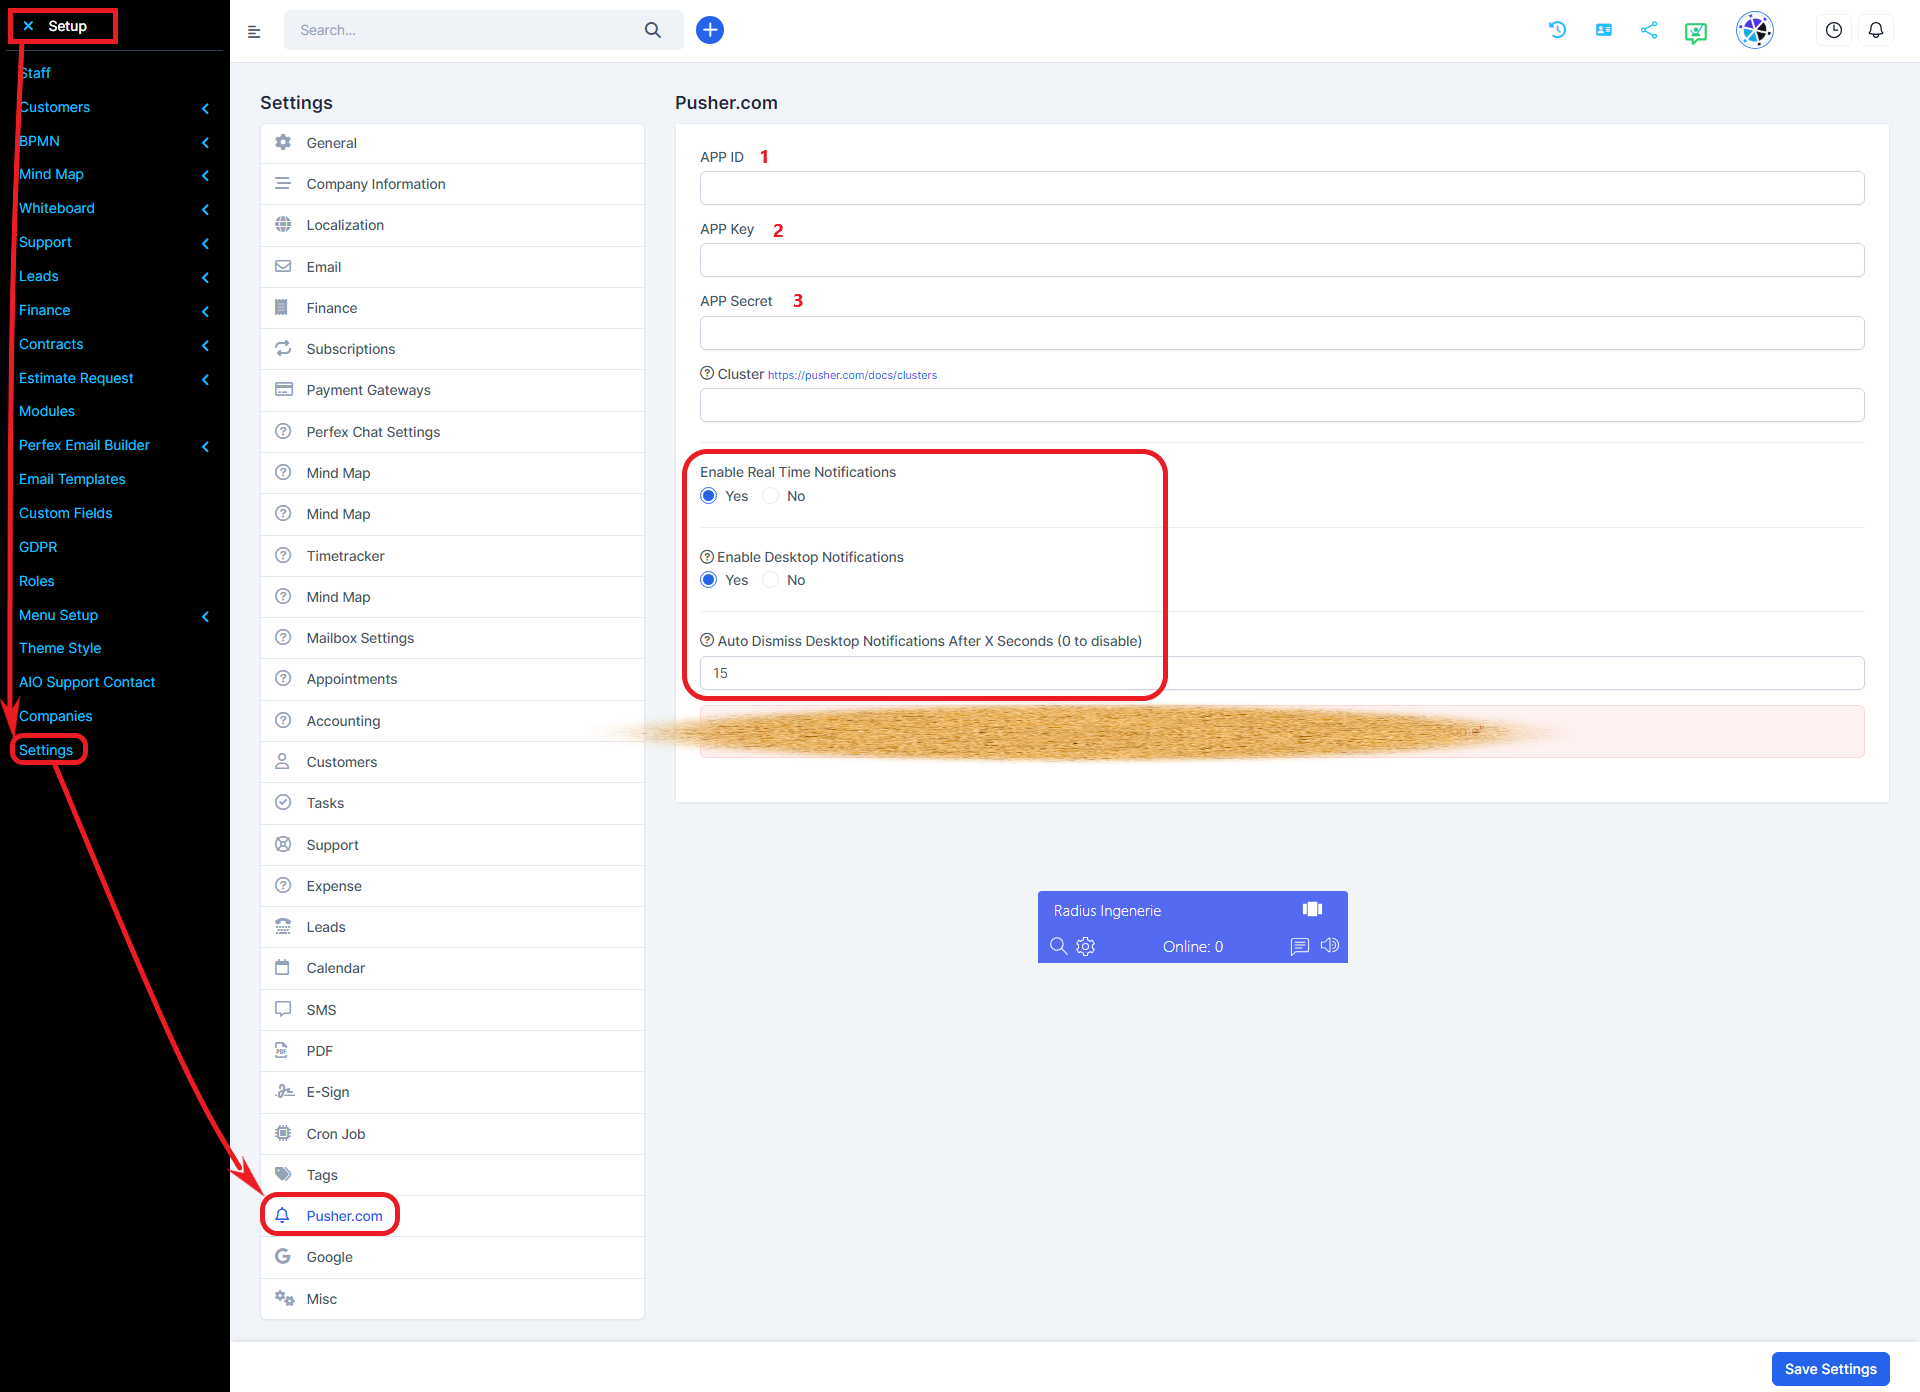The image size is (1920, 1392).
Task: Open the user profile avatar
Action: click(x=1755, y=30)
